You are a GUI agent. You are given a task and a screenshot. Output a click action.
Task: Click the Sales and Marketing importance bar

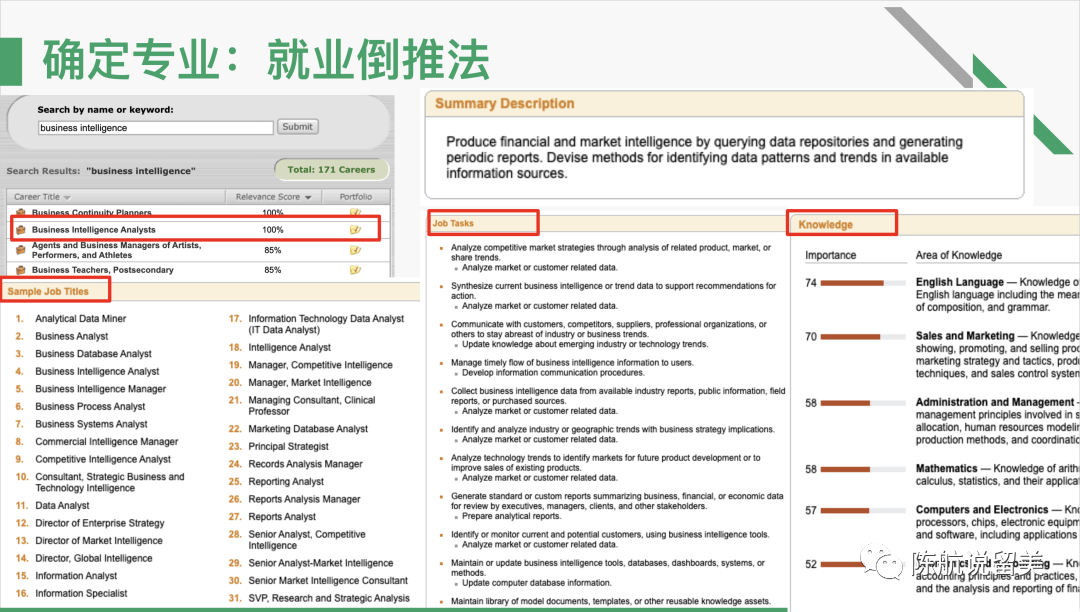pos(852,337)
